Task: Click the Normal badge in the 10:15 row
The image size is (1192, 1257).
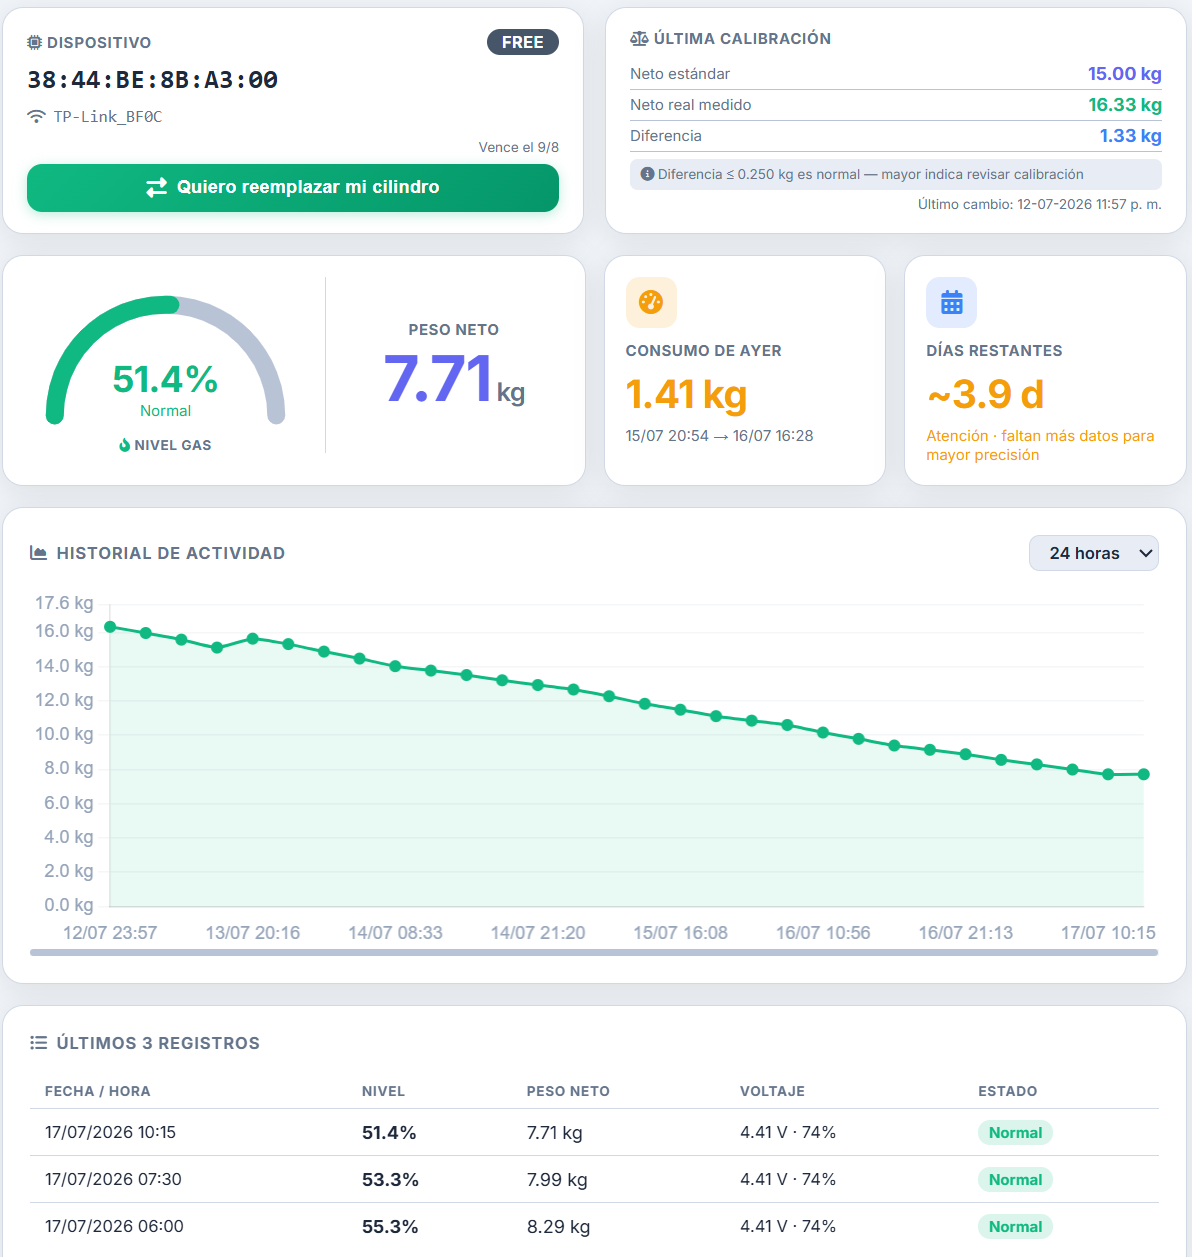Action: (1015, 1133)
